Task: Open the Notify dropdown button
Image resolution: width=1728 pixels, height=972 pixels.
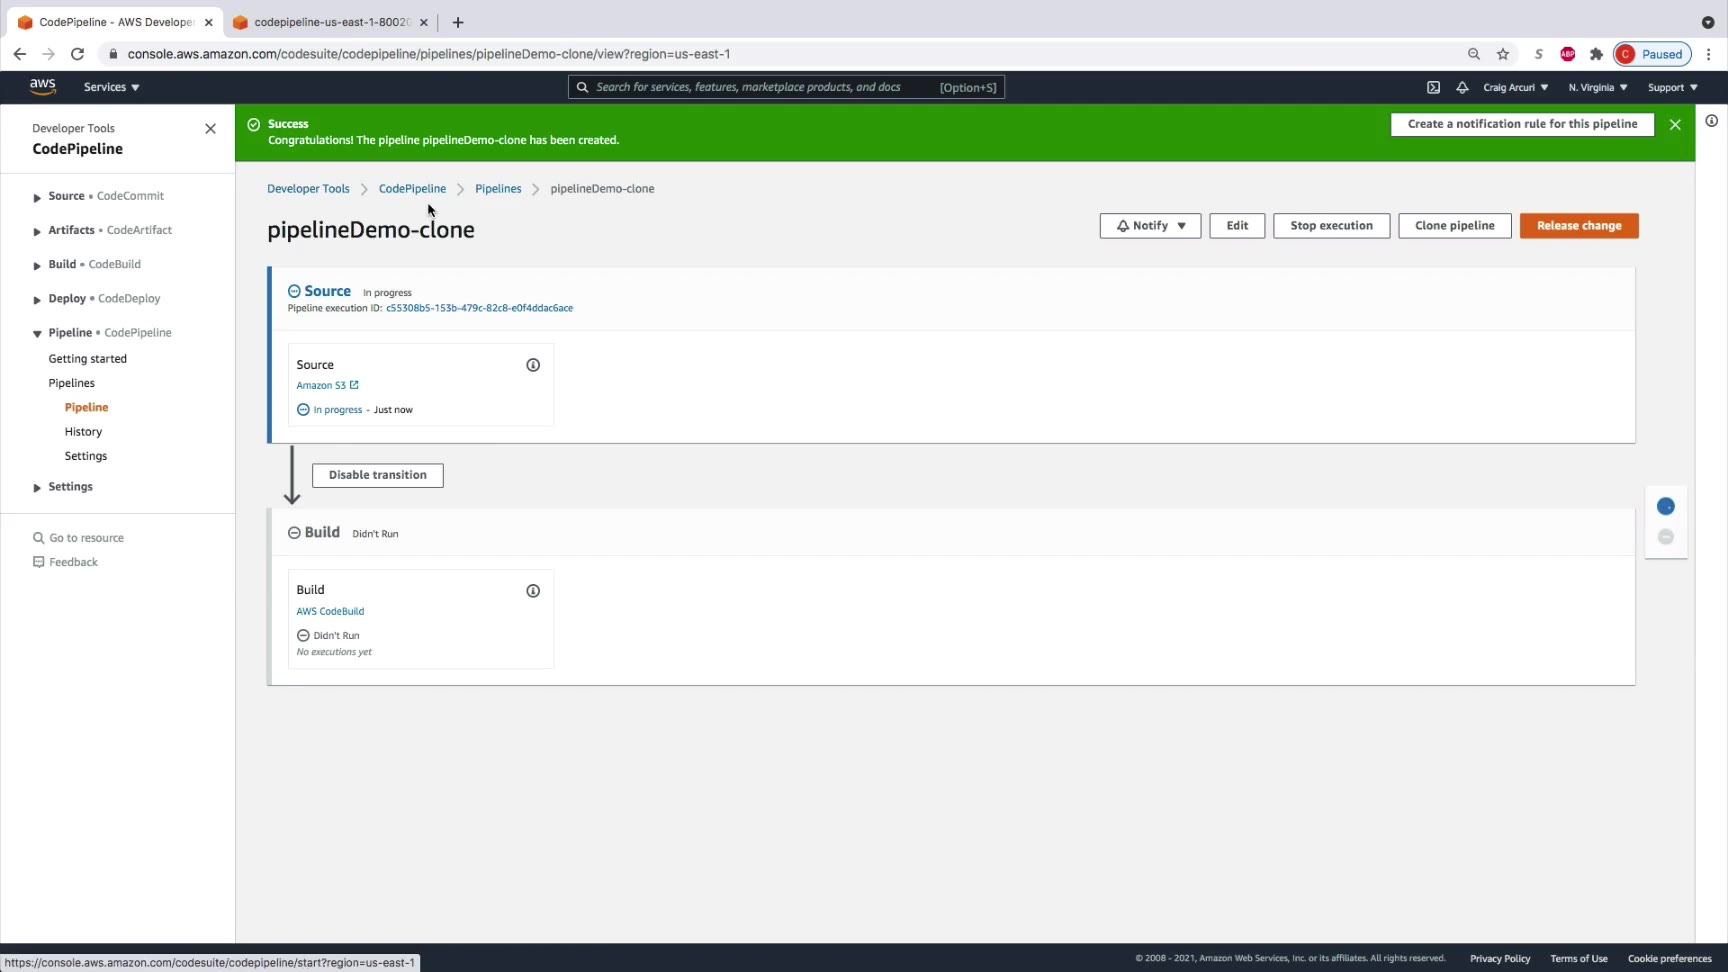Action: coord(1150,226)
